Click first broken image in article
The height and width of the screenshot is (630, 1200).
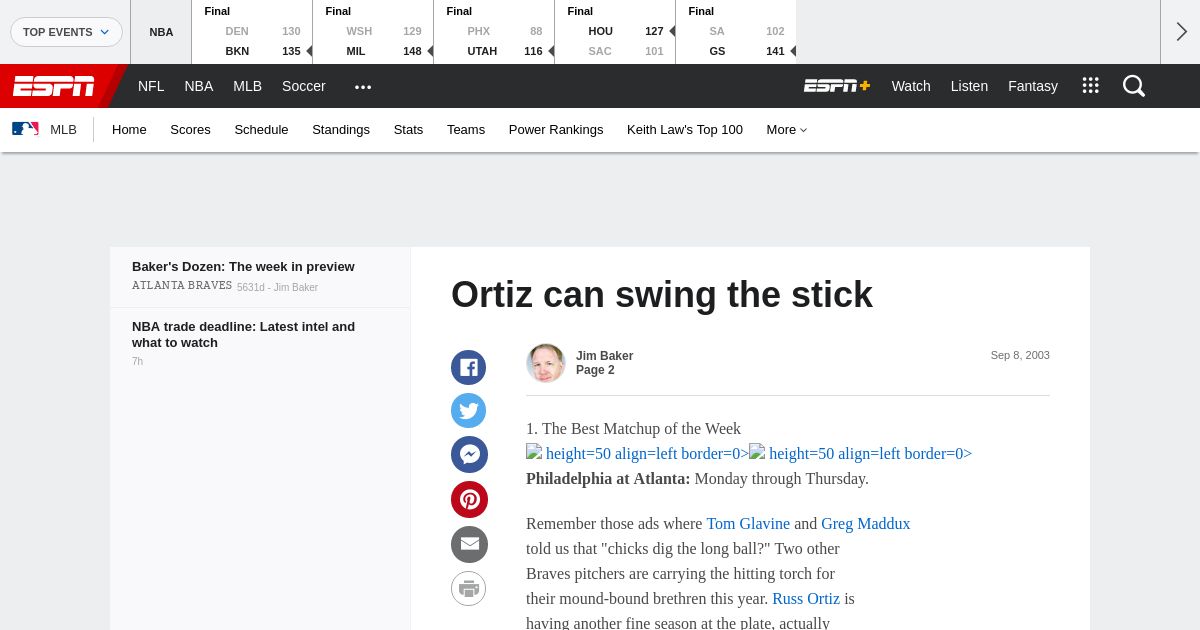click(x=534, y=452)
